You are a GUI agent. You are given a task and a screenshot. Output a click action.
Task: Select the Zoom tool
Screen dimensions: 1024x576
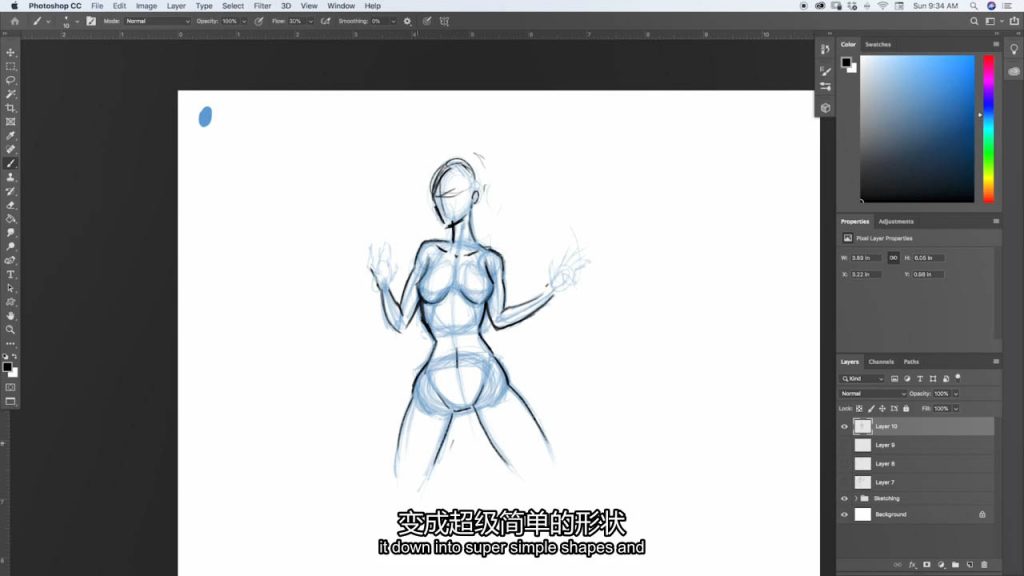[x=11, y=329]
